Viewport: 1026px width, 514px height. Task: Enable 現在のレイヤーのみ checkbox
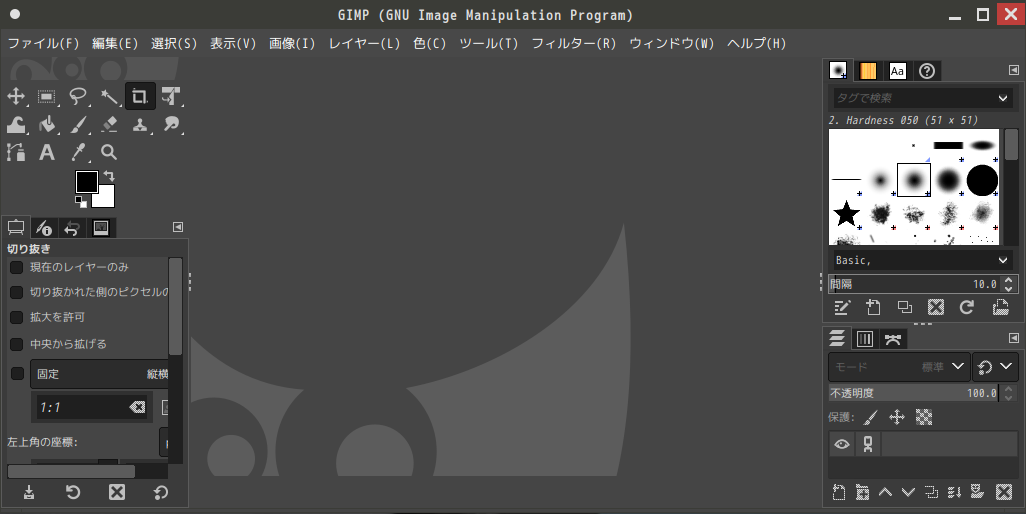(16, 267)
